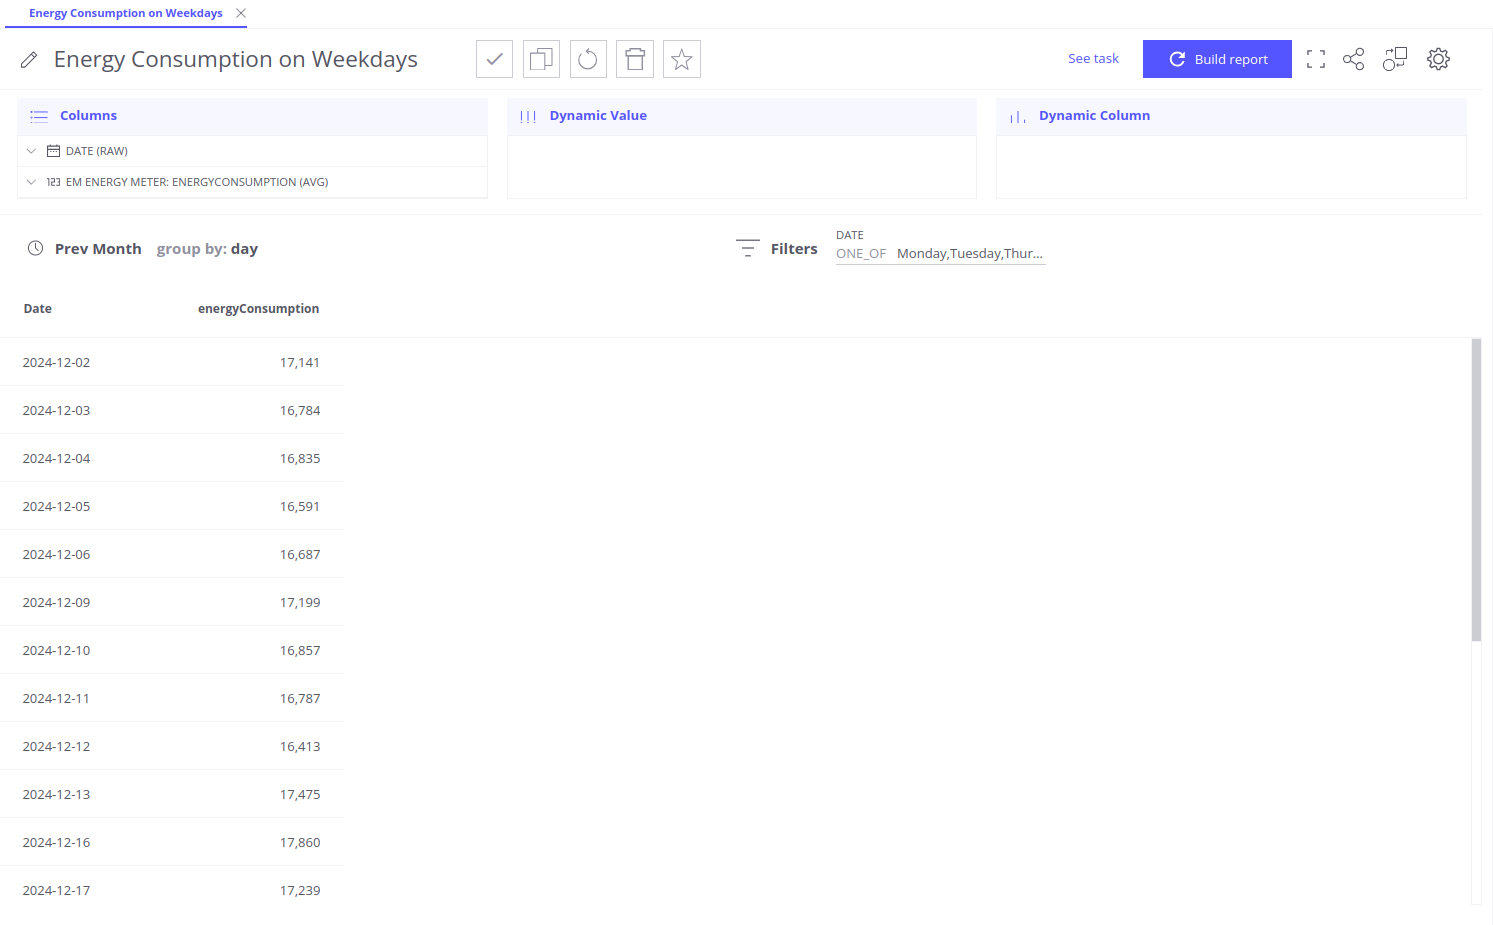Screen dimensions: 1493x925
Task: Click the duplicate report icon
Action: pyautogui.click(x=541, y=59)
